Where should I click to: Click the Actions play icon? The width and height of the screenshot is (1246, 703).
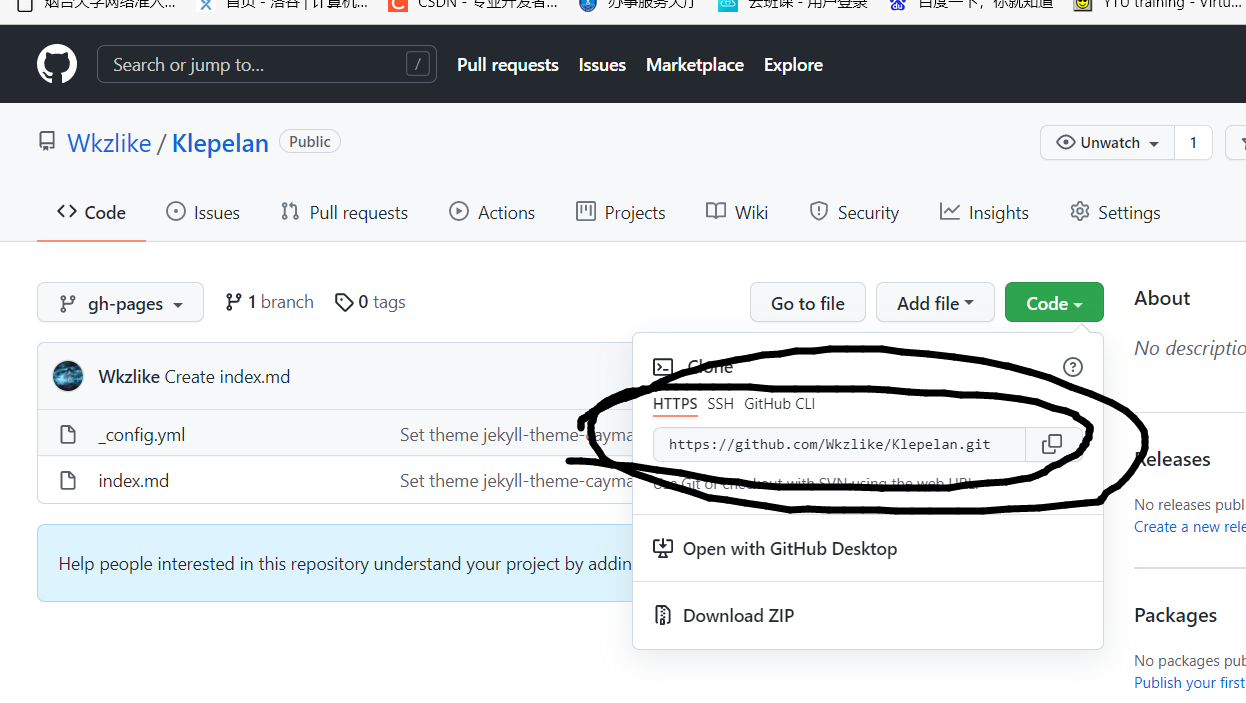click(x=459, y=211)
